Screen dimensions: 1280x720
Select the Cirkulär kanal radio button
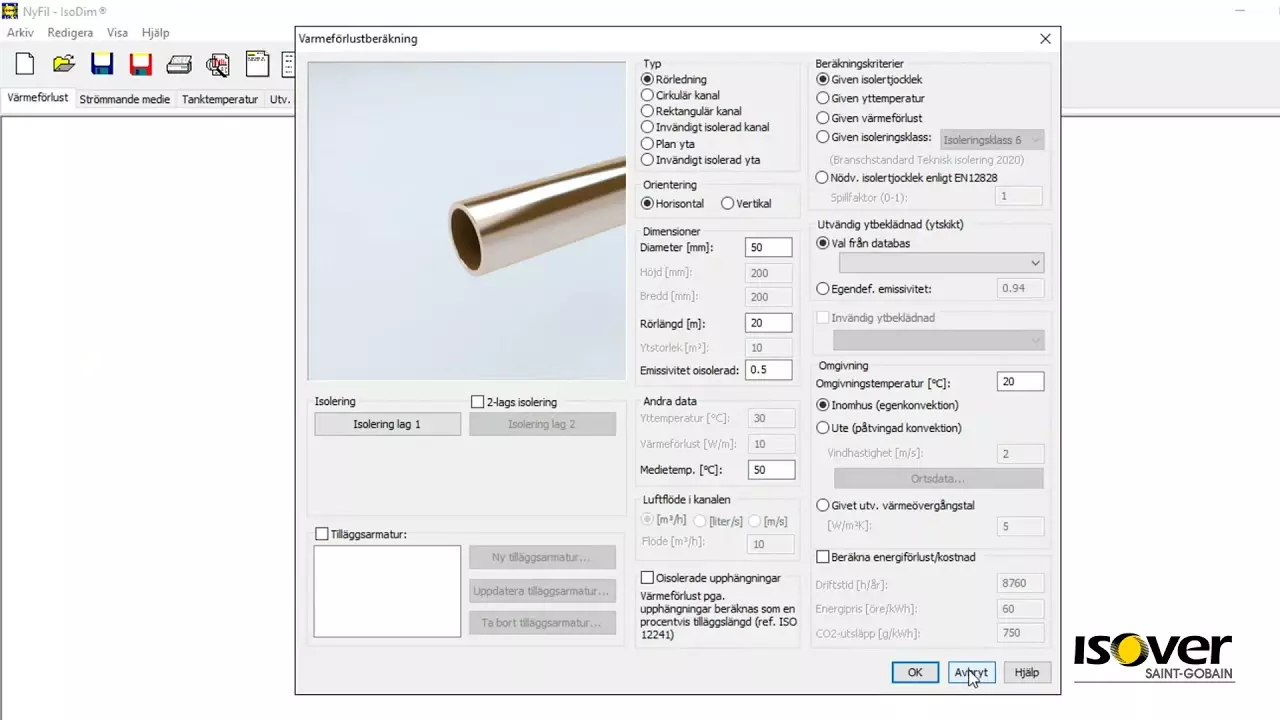[x=648, y=95]
